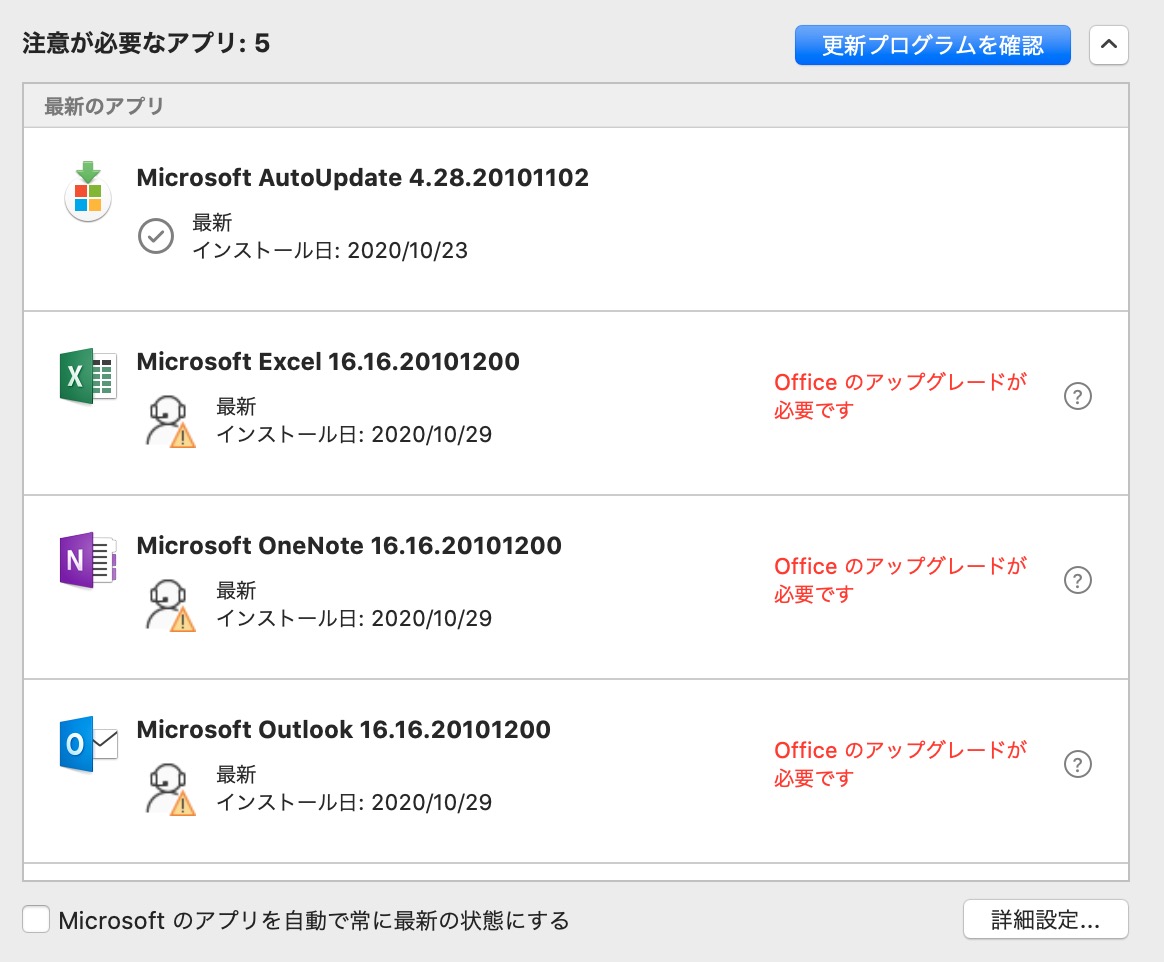Click the support warning icon under Outlook
Viewport: 1164px width, 962px height.
click(170, 789)
